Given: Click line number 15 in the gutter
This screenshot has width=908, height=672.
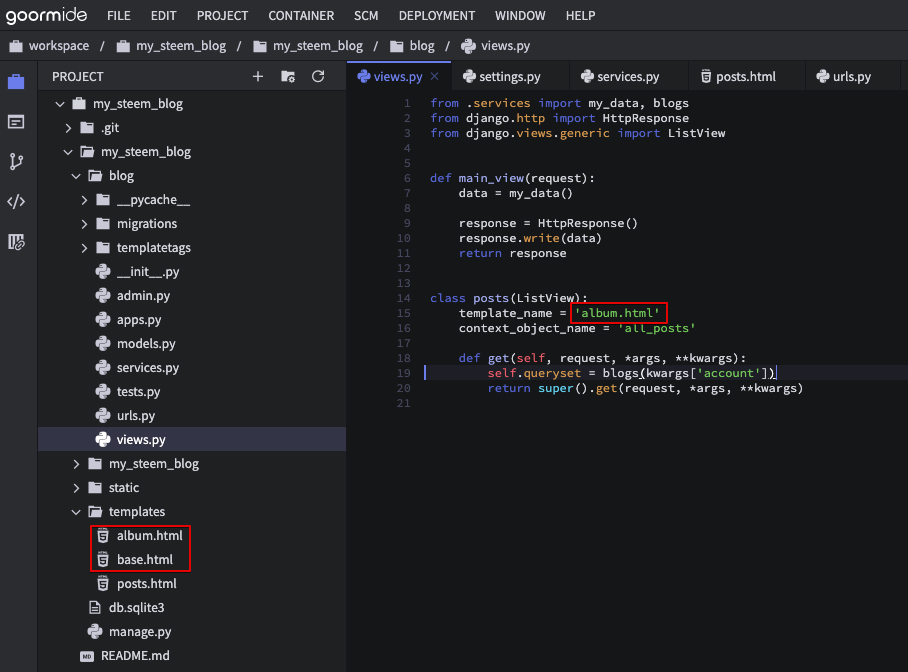Looking at the screenshot, I should [x=404, y=313].
